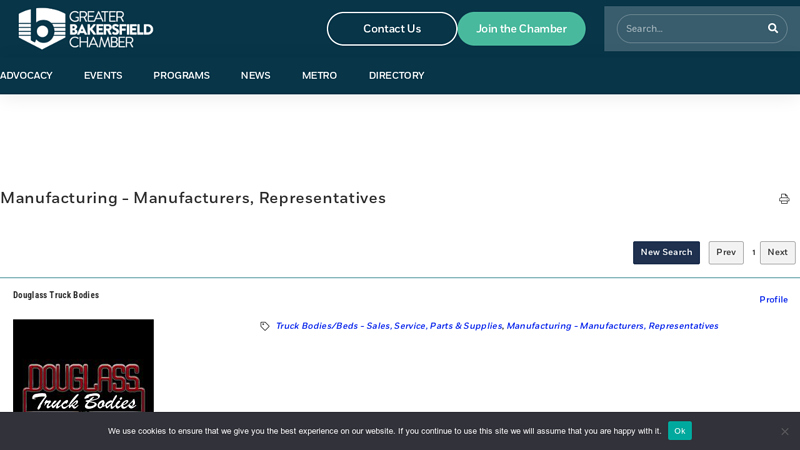The width and height of the screenshot is (800, 450).
Task: Accept cookies with the Ok button
Action: pyautogui.click(x=679, y=431)
